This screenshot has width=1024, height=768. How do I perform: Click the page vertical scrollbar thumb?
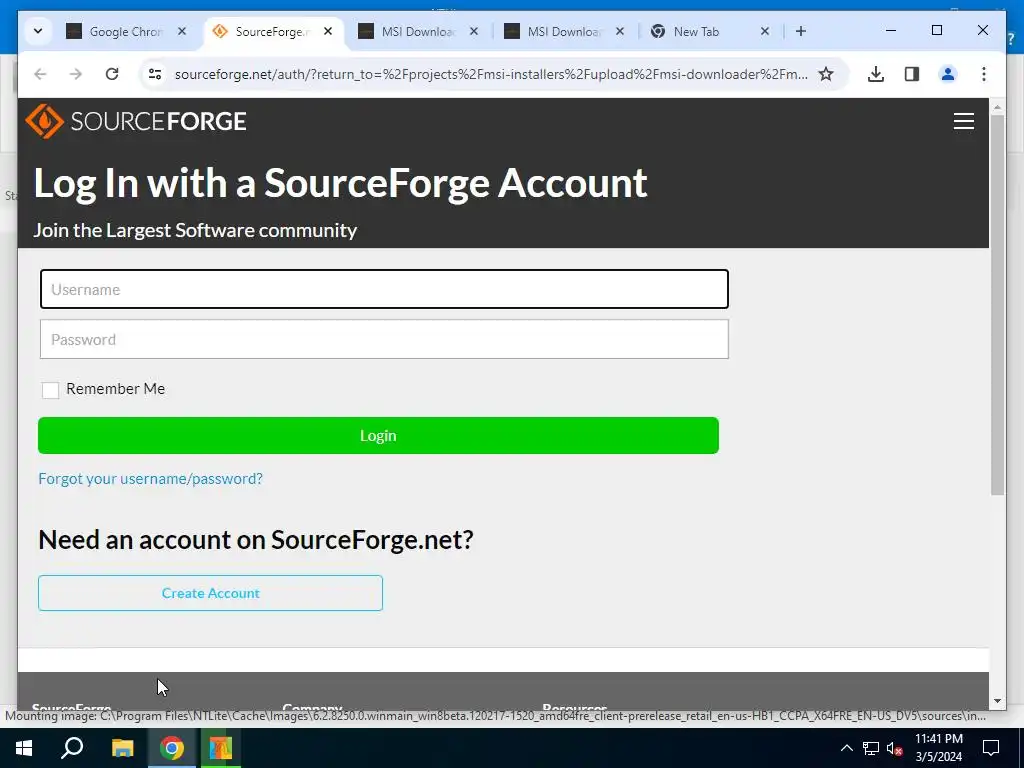[997, 305]
